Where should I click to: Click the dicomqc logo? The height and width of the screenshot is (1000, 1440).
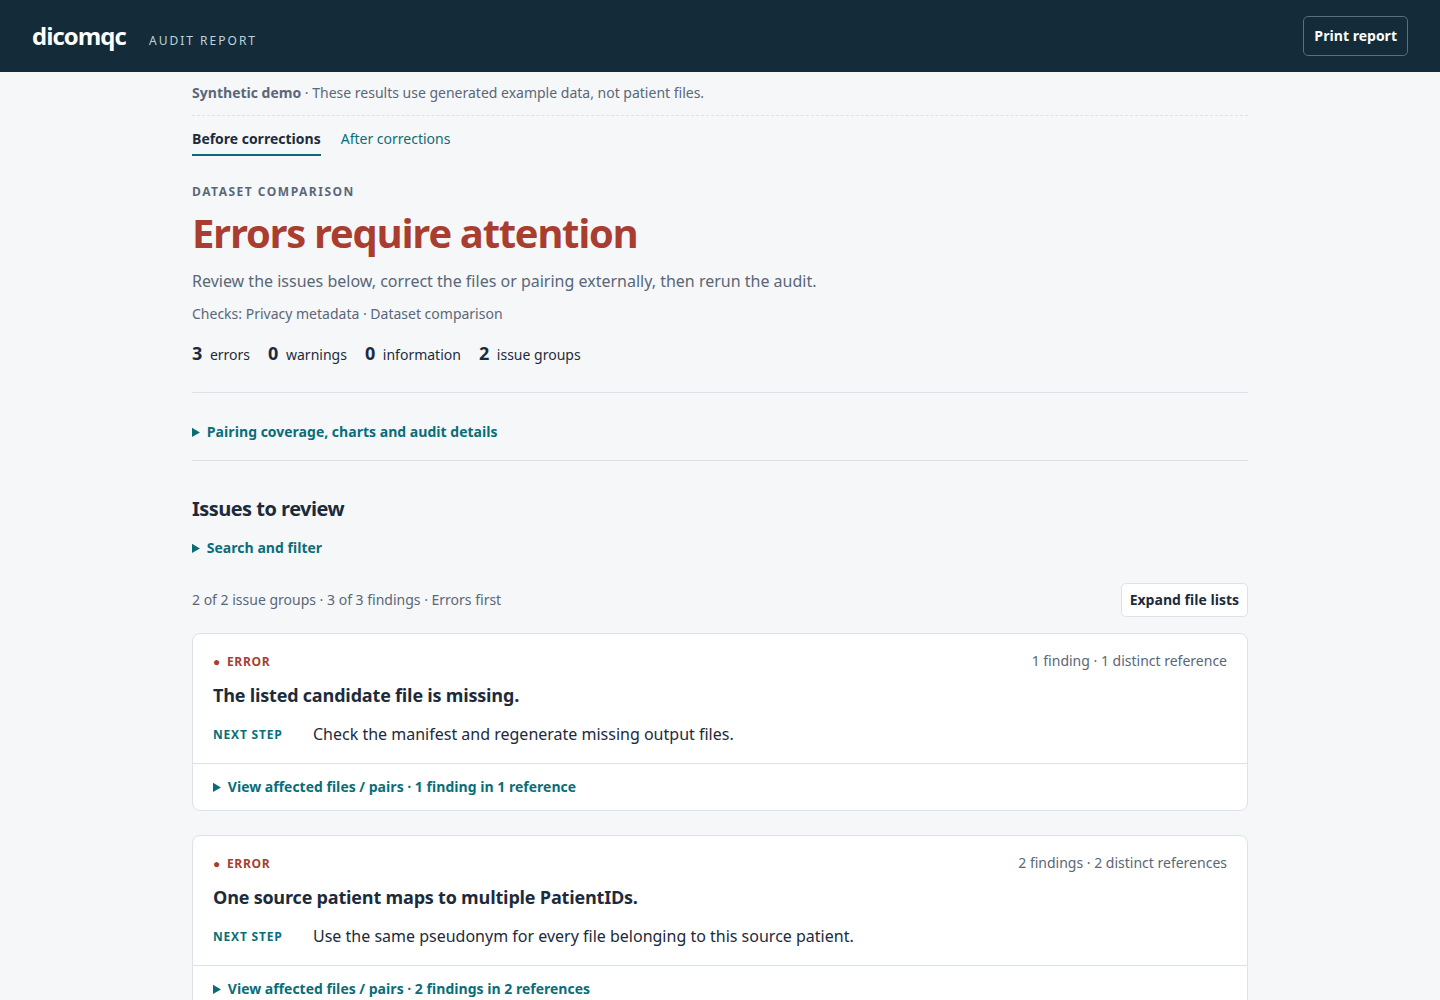coord(79,37)
